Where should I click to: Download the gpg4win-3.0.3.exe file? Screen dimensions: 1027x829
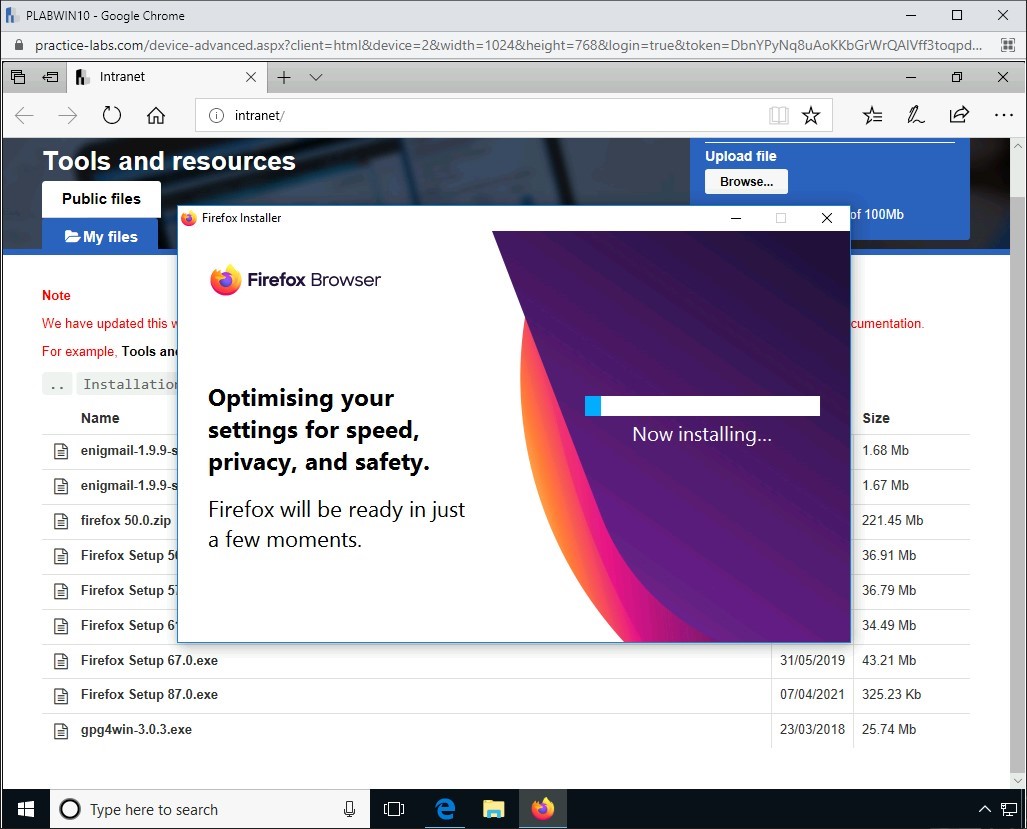[136, 730]
